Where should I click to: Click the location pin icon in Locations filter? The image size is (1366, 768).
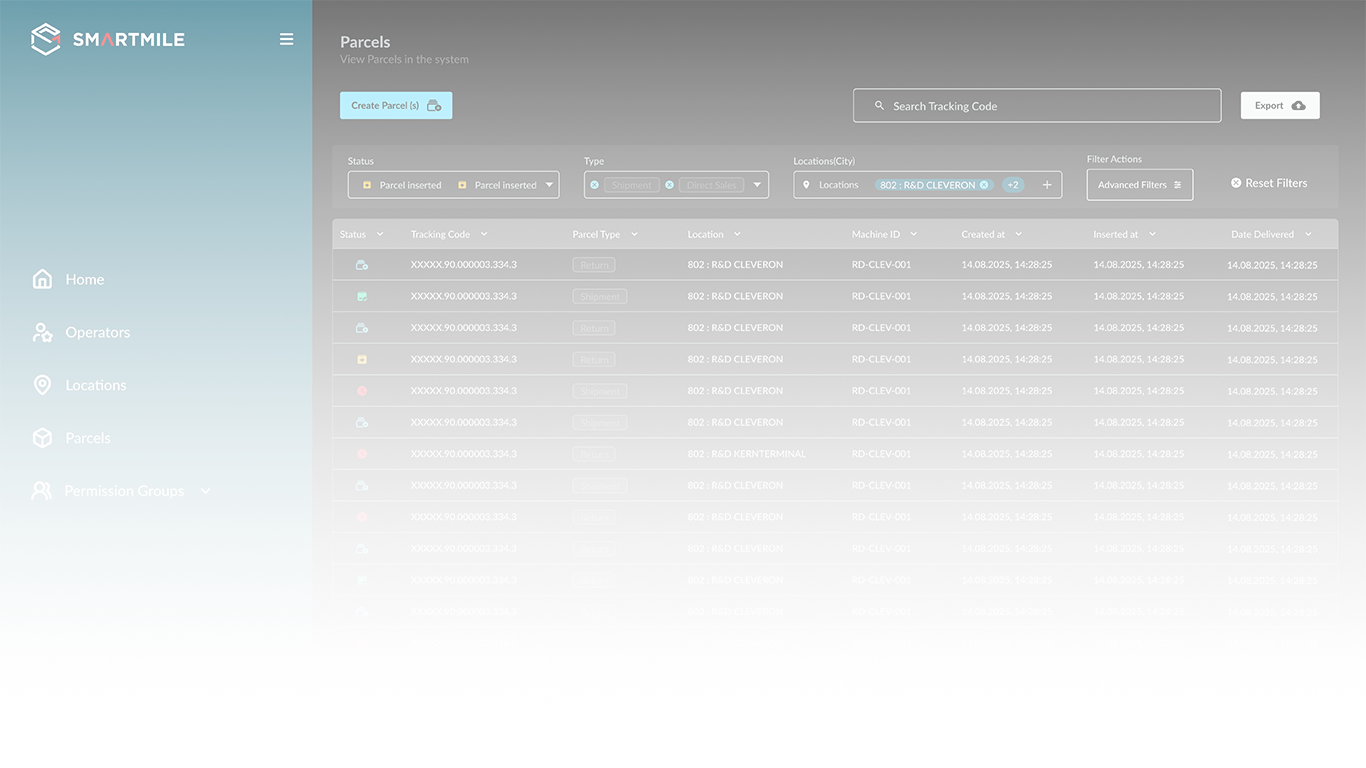806,185
